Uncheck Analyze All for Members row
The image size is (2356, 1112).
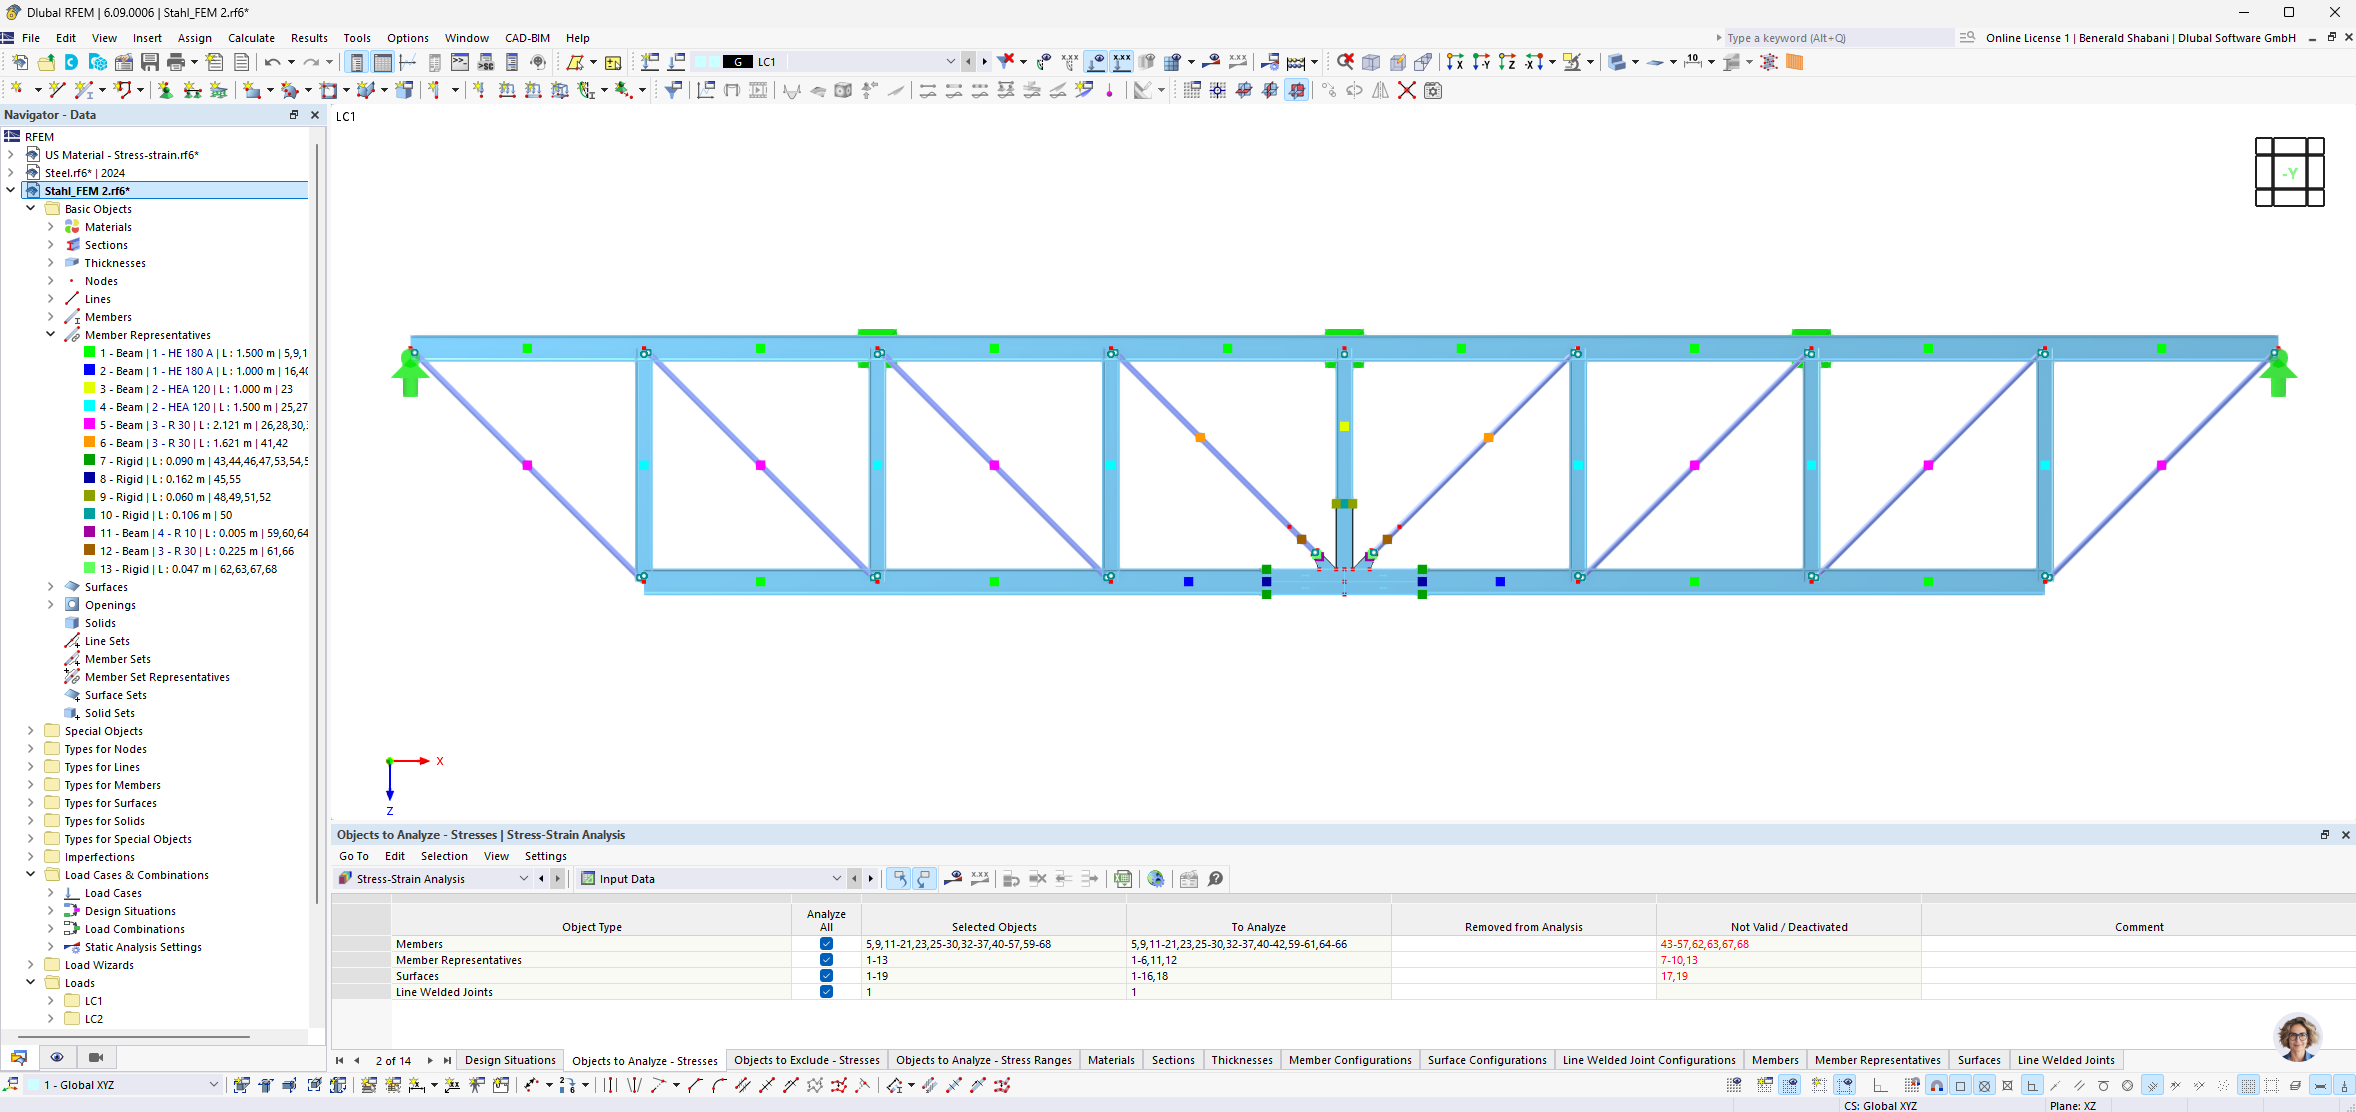826,944
